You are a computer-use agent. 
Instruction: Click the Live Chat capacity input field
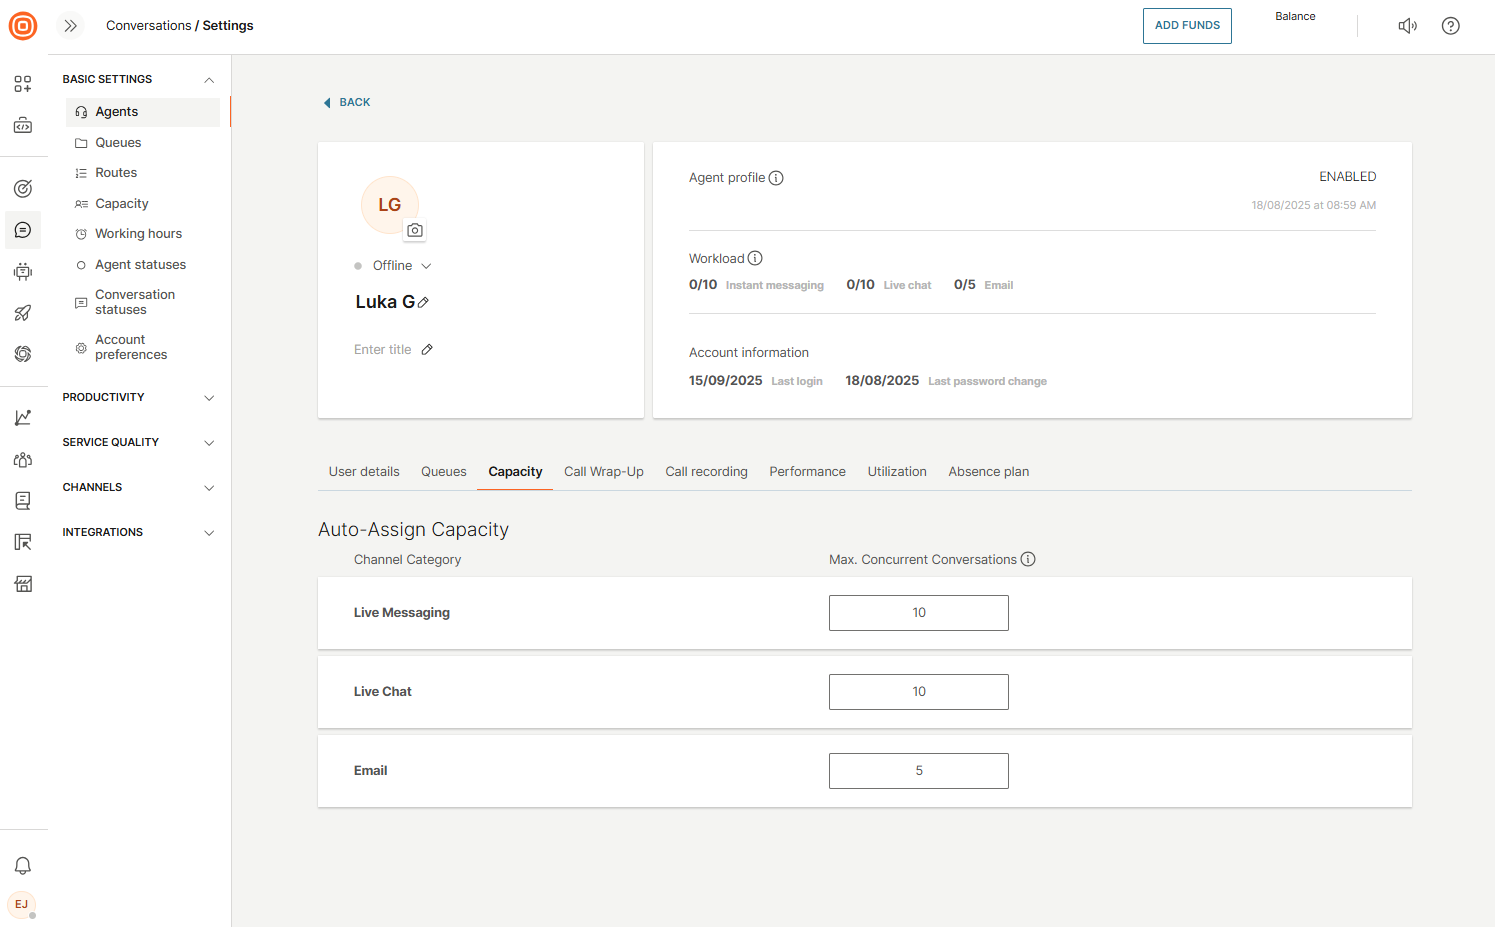[x=918, y=692]
